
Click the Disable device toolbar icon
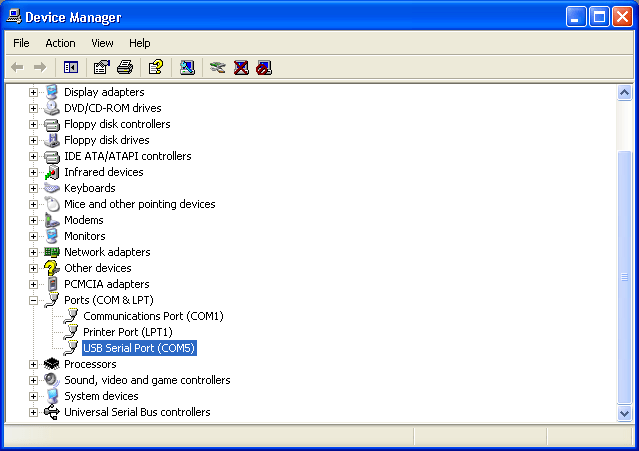point(264,67)
